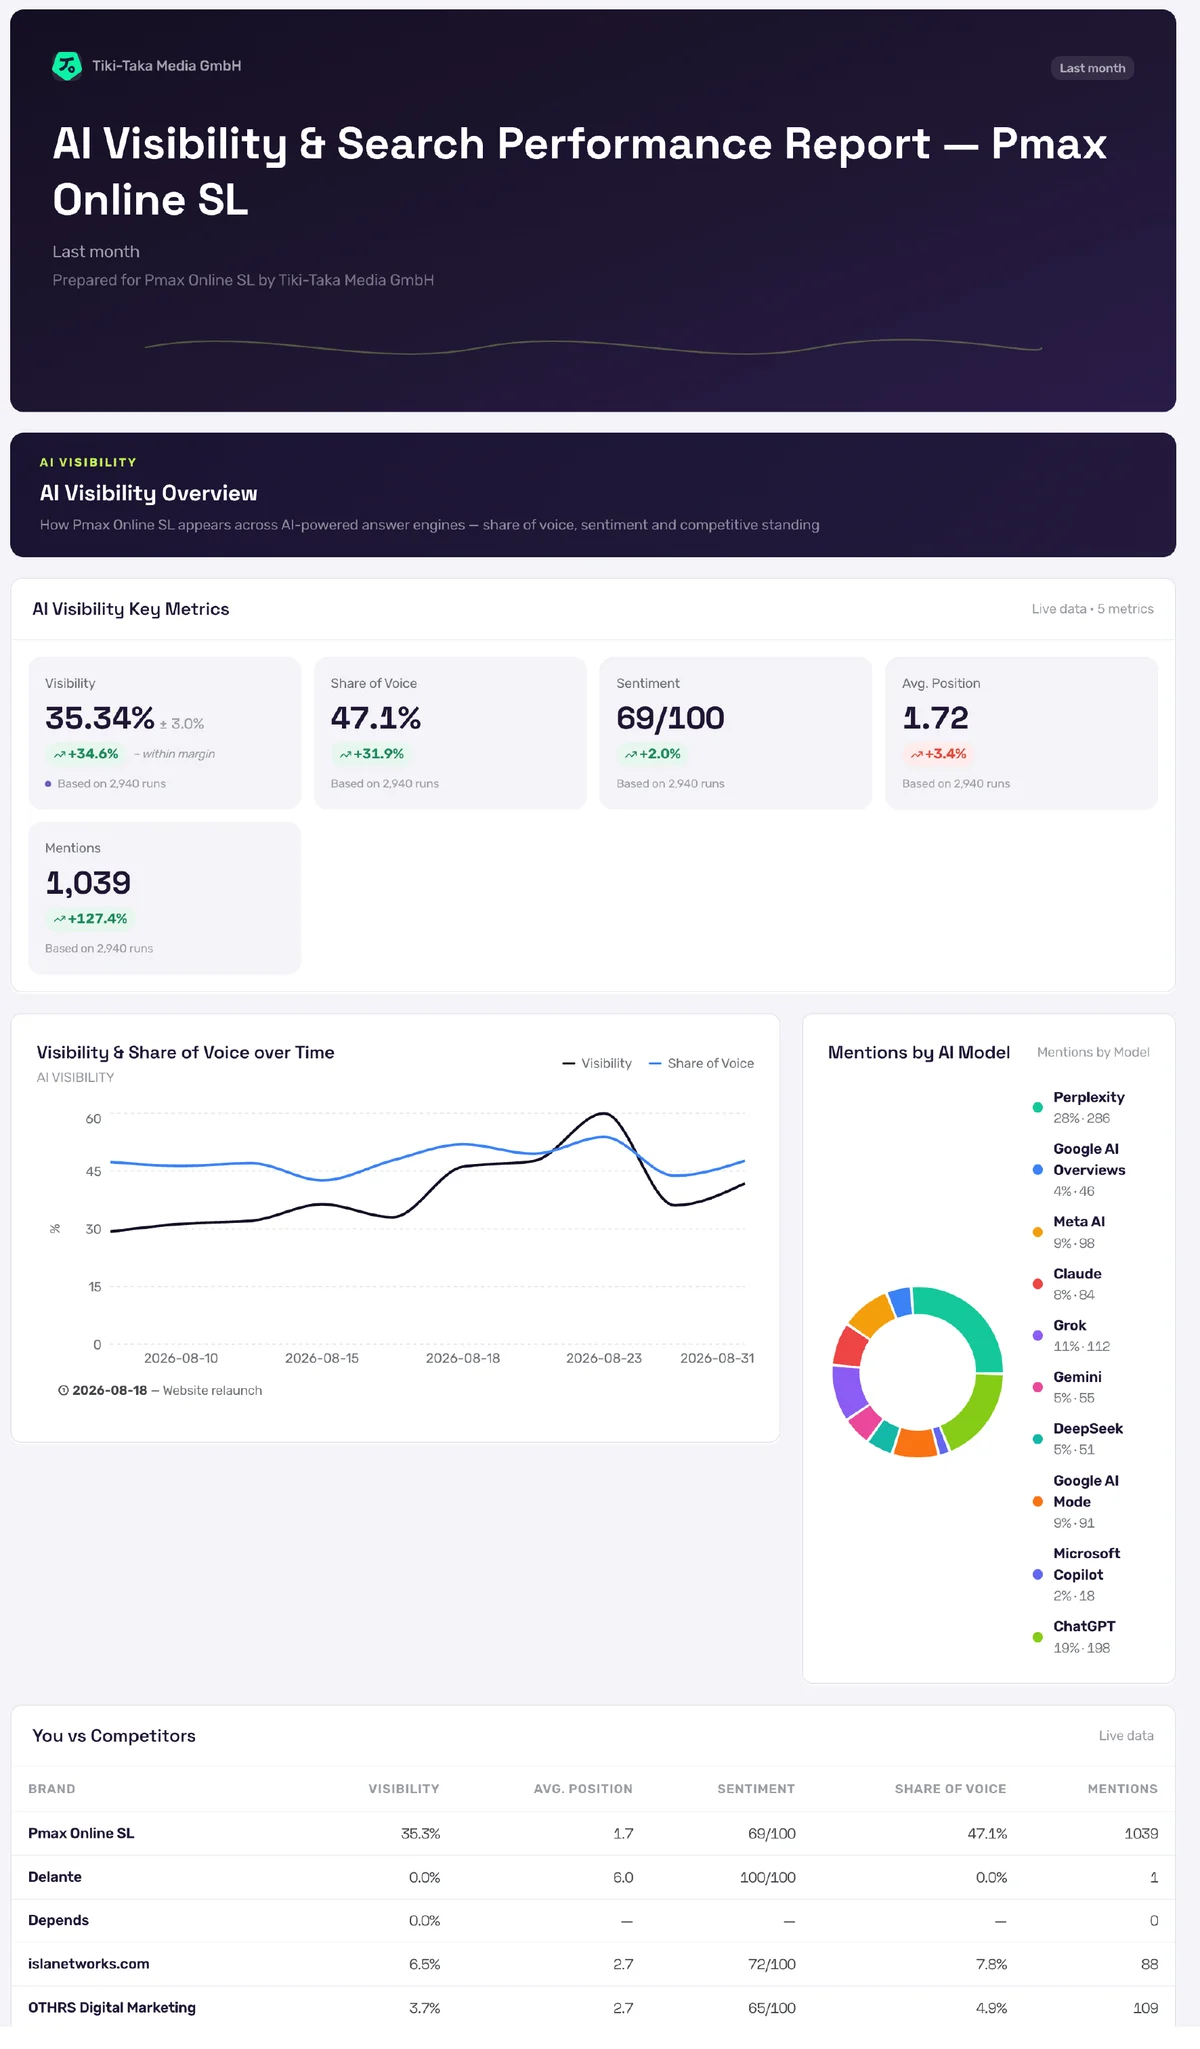Click the 7.8% share of voice cell
The height and width of the screenshot is (2049, 1200).
(x=991, y=1965)
